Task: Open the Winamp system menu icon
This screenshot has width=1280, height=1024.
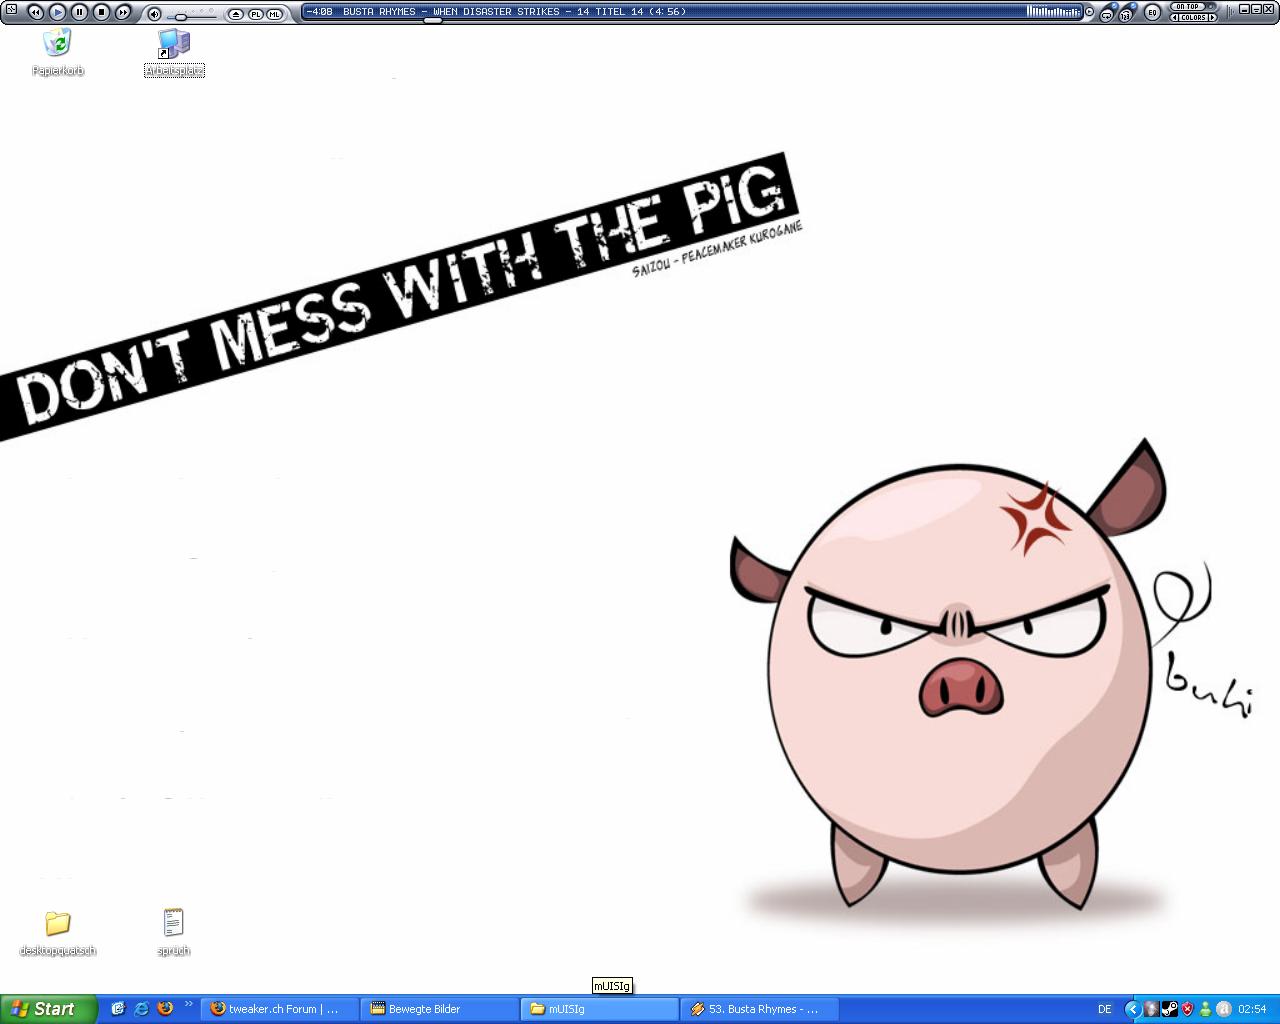Action: coord(11,10)
